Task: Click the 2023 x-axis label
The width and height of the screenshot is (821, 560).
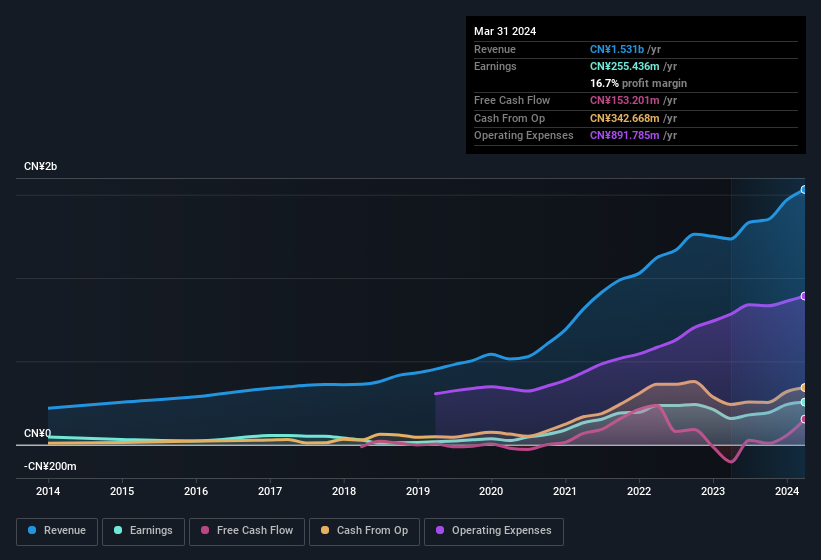Action: [713, 491]
